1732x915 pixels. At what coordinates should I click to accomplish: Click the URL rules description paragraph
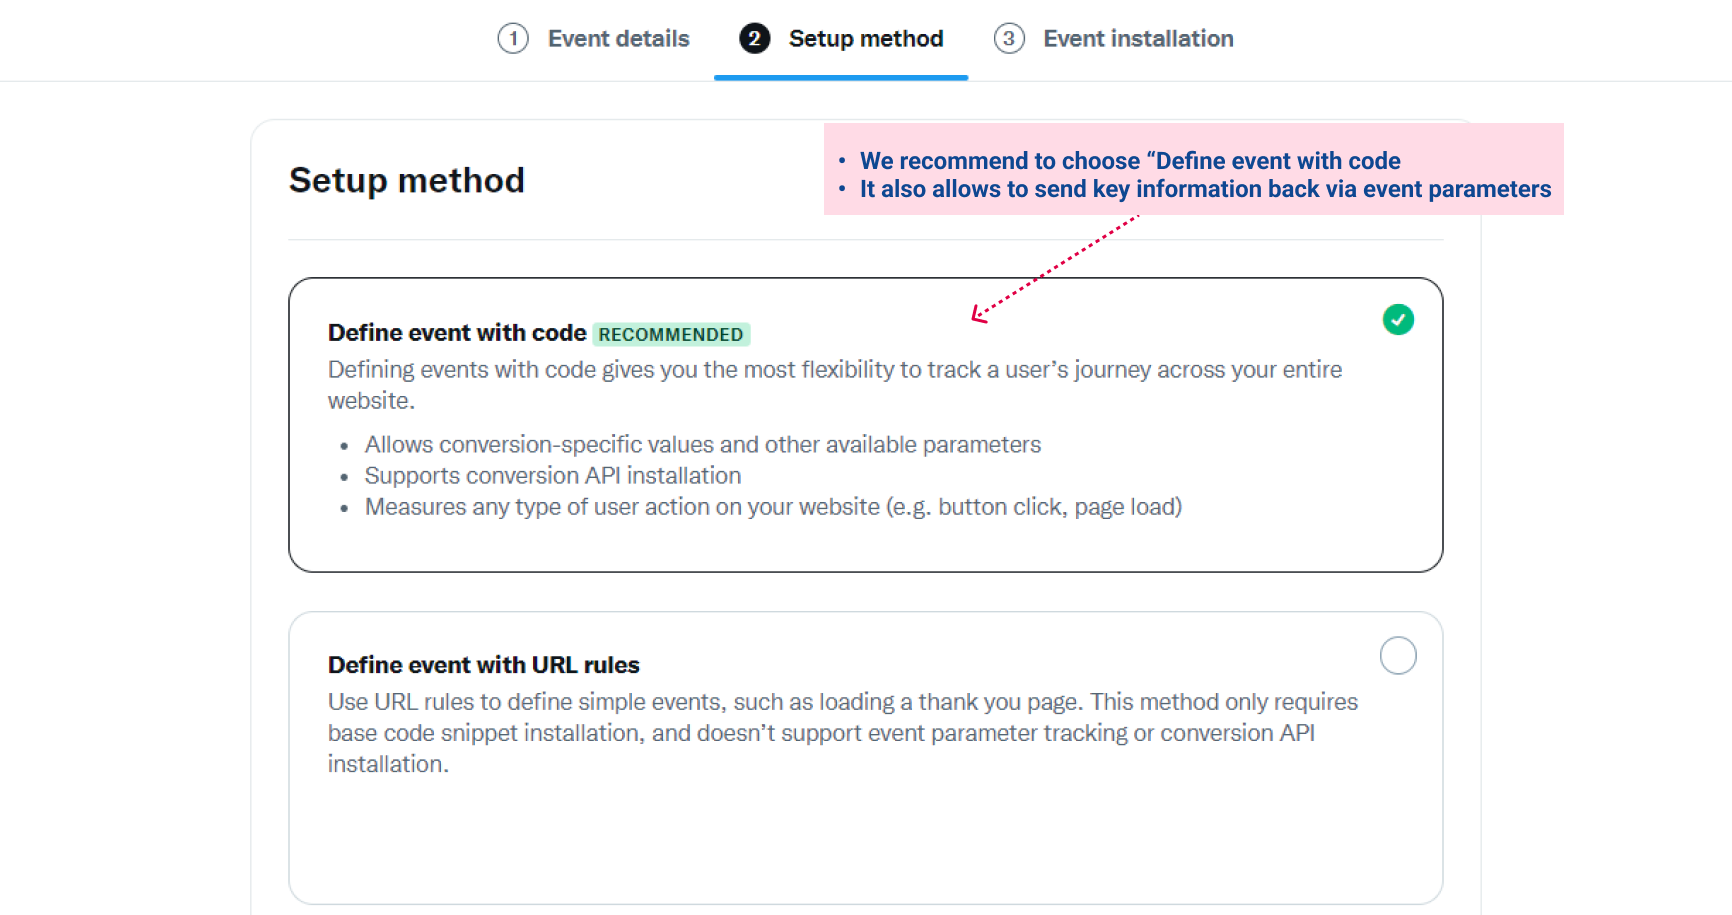pos(841,733)
